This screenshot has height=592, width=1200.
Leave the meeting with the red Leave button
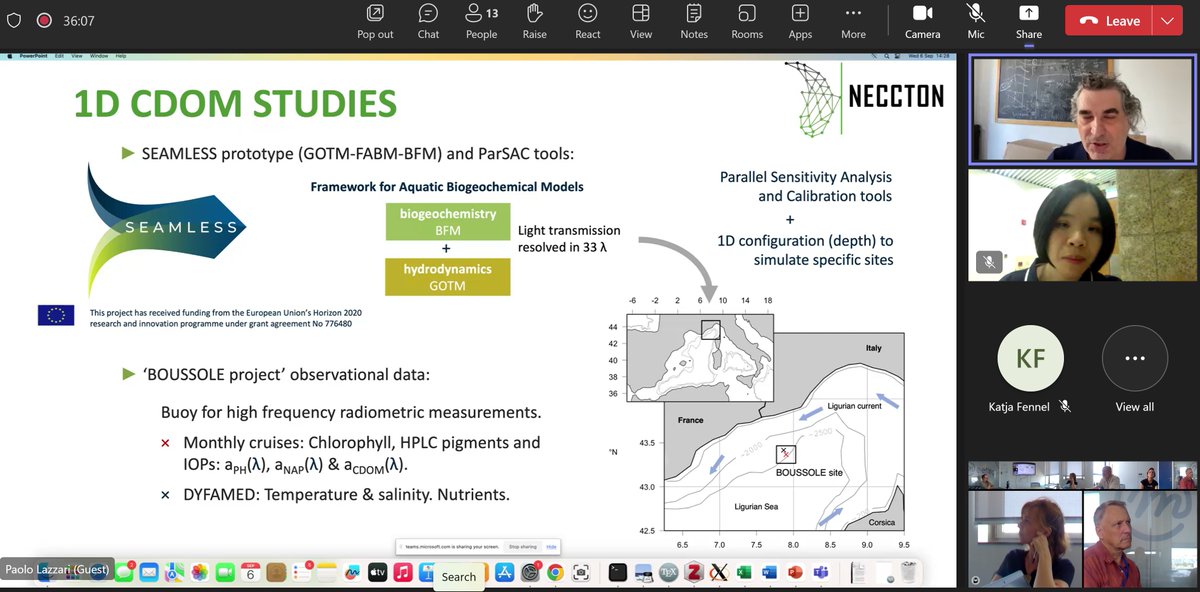click(x=1109, y=21)
